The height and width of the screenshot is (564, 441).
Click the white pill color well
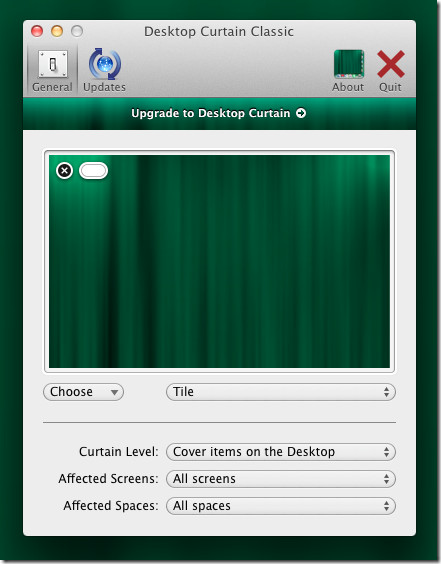(94, 170)
